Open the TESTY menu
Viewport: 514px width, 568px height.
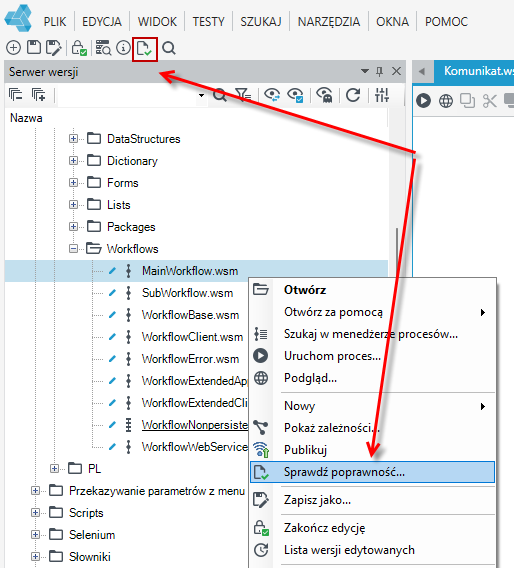pyautogui.click(x=209, y=22)
